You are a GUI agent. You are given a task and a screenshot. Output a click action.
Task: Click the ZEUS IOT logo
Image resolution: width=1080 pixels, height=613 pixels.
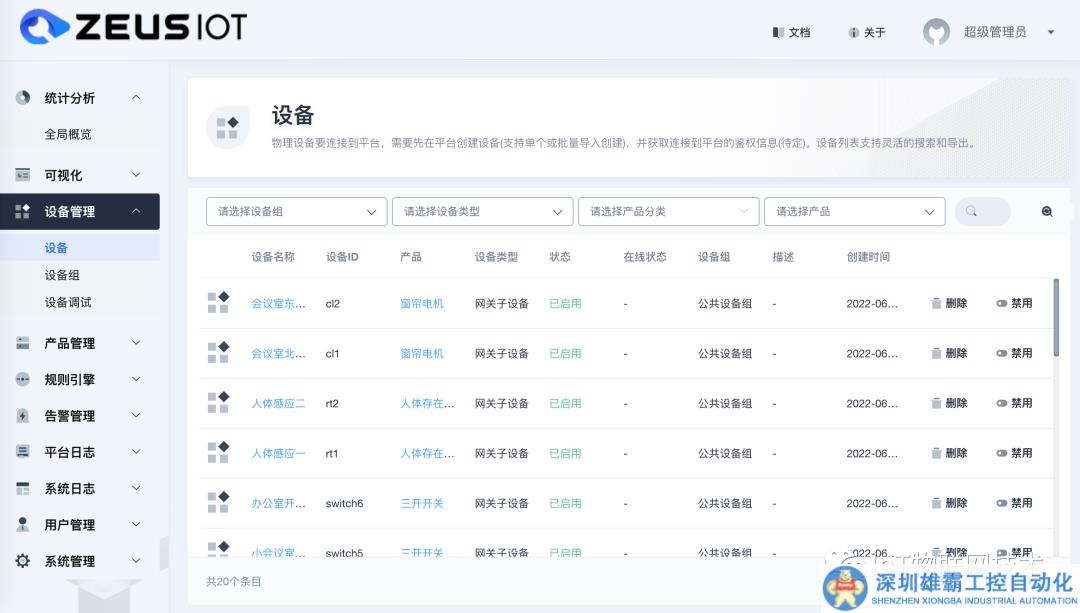pyautogui.click(x=133, y=28)
